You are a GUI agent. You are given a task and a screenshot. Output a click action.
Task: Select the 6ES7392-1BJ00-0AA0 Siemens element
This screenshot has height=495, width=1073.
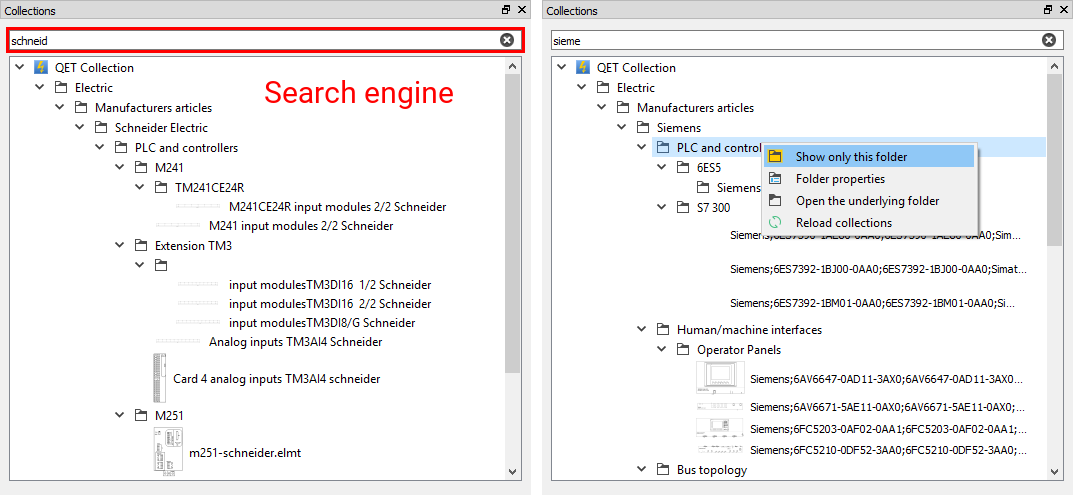[x=879, y=269]
